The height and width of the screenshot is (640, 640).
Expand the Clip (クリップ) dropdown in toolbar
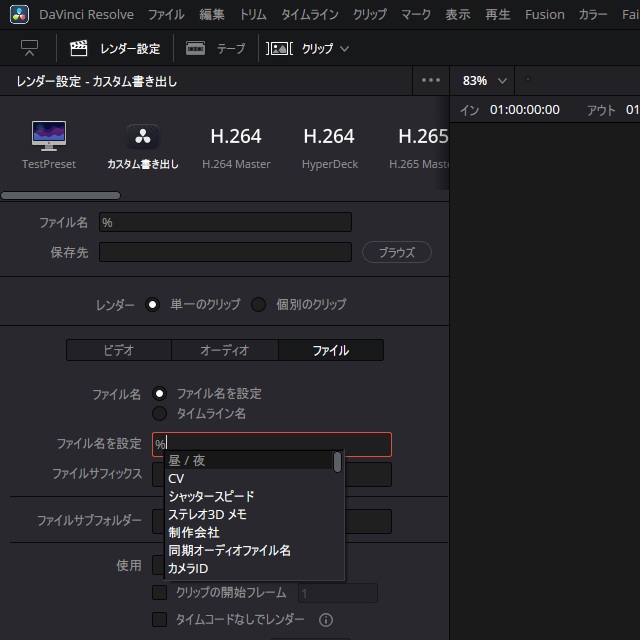click(309, 48)
